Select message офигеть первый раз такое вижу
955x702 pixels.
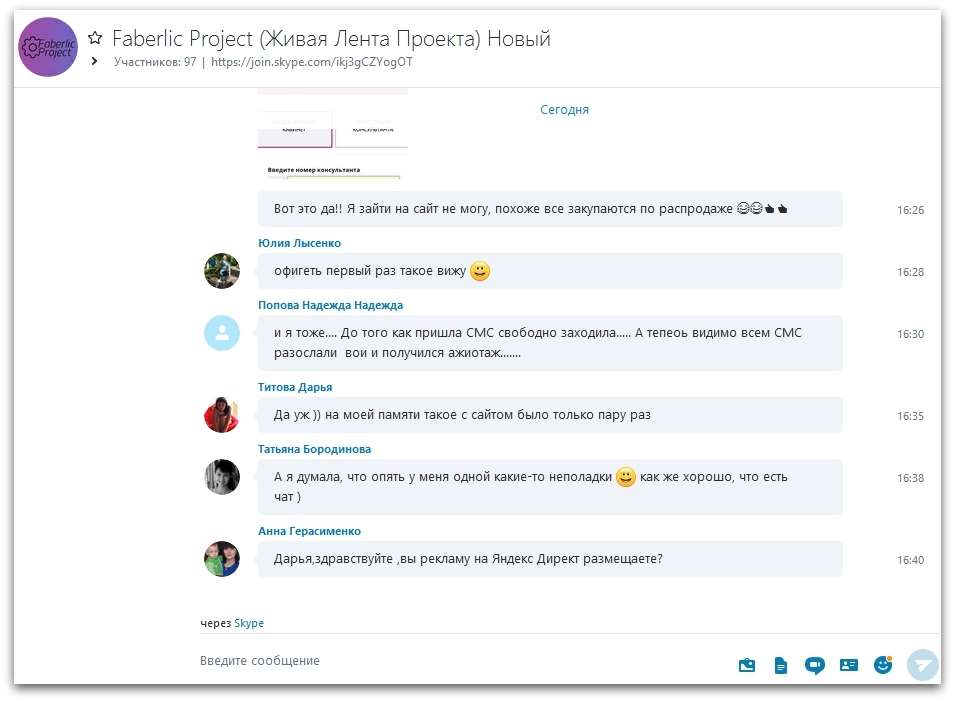(550, 271)
